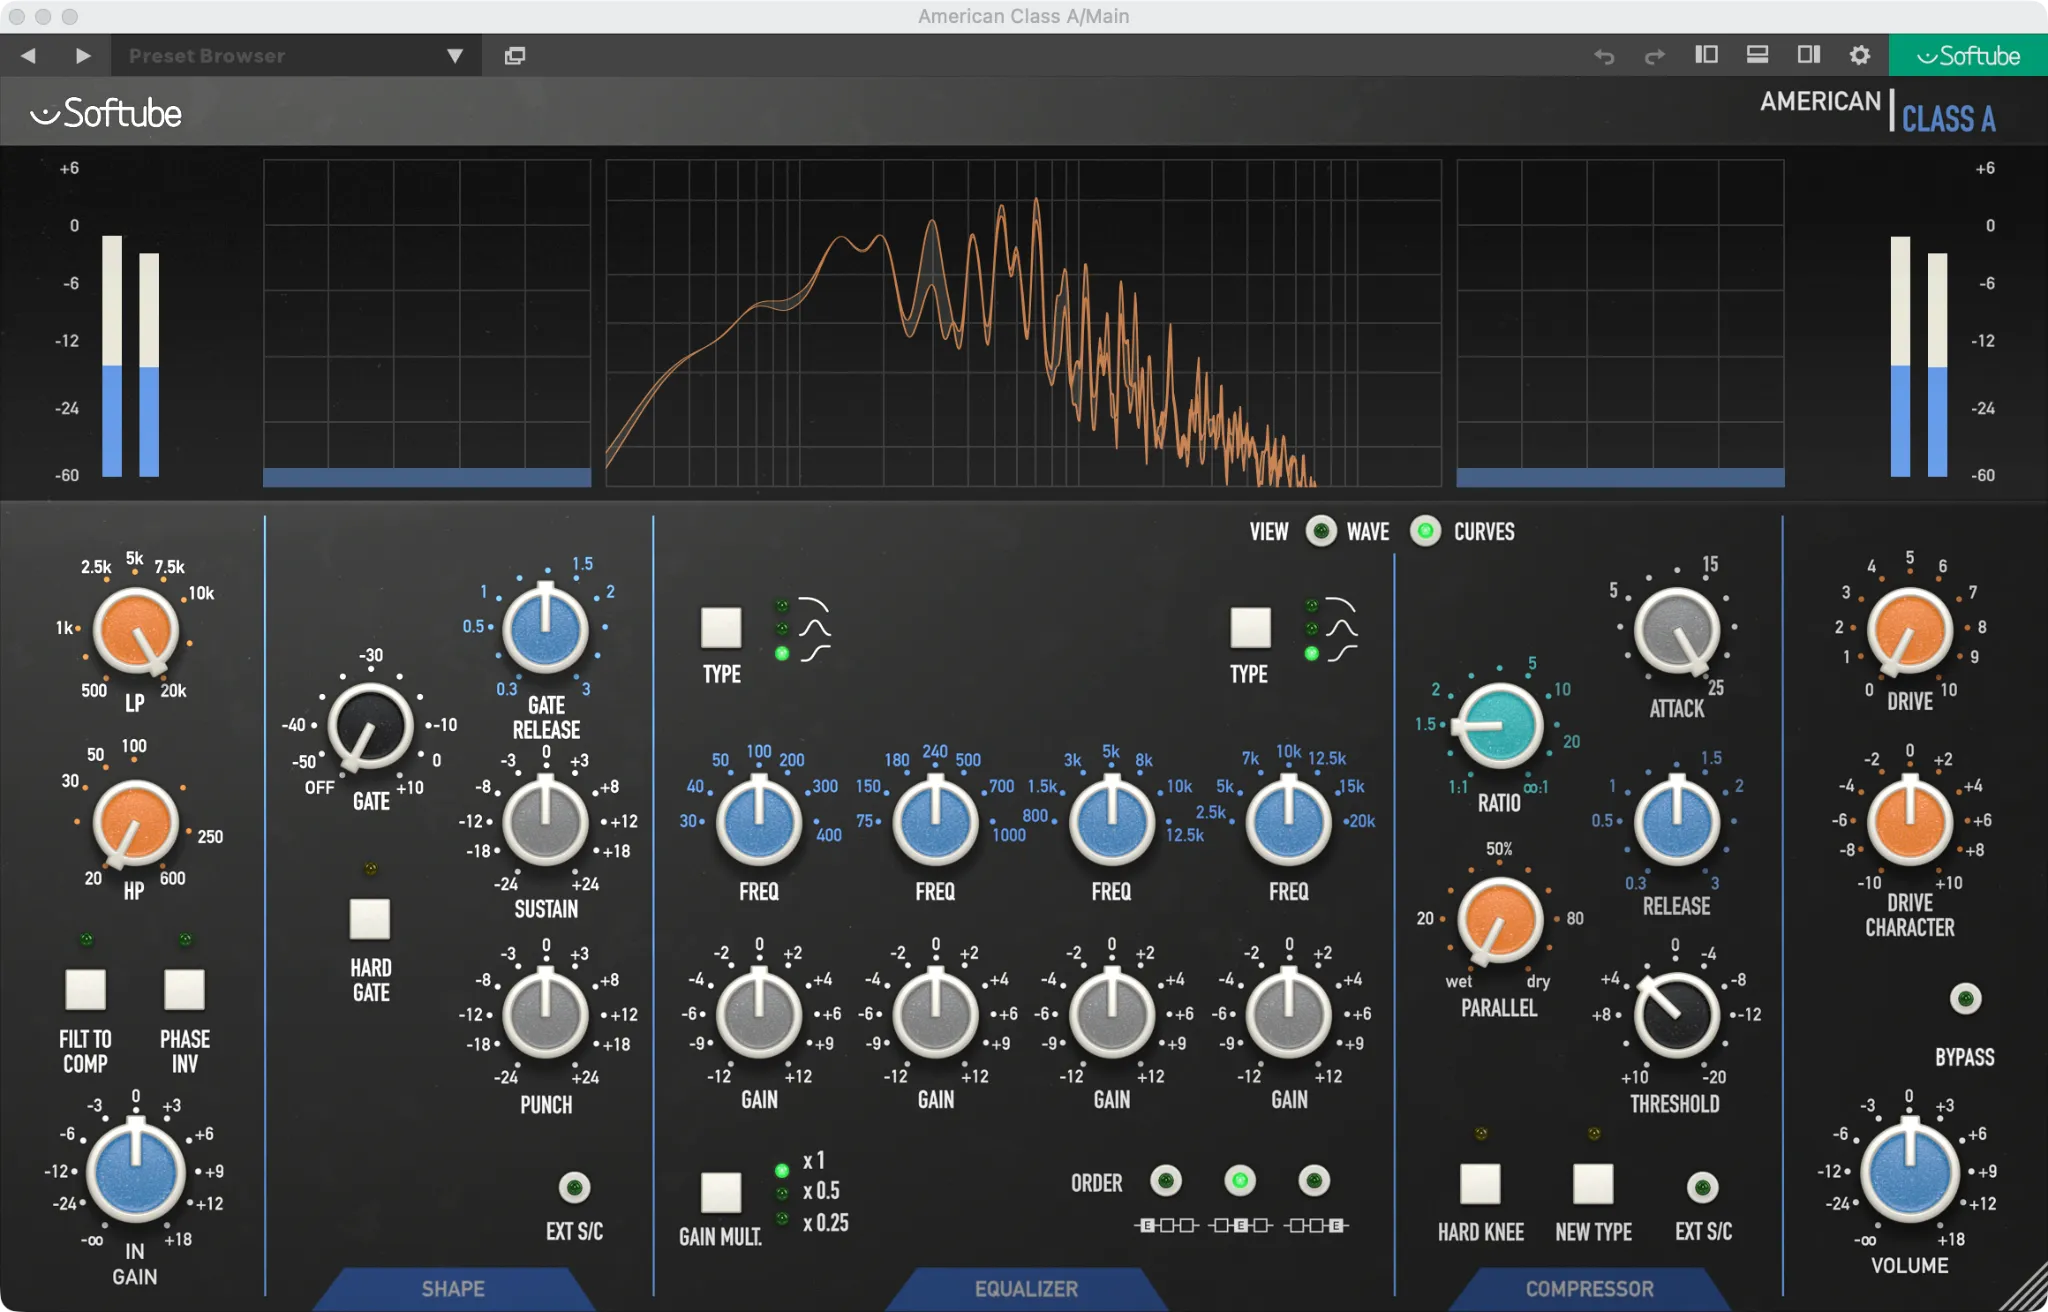
Task: Toggle the right panel layout icon
Action: point(1809,55)
